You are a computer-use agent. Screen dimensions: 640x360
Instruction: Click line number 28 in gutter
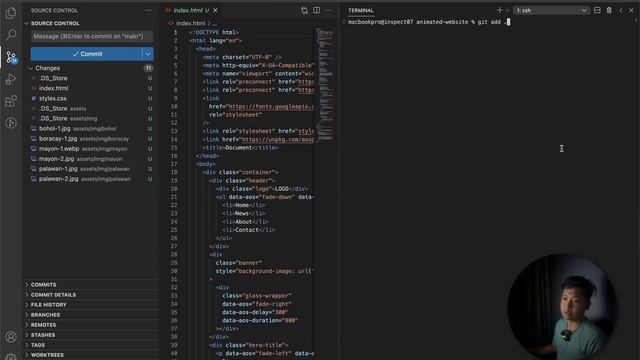tap(174, 255)
